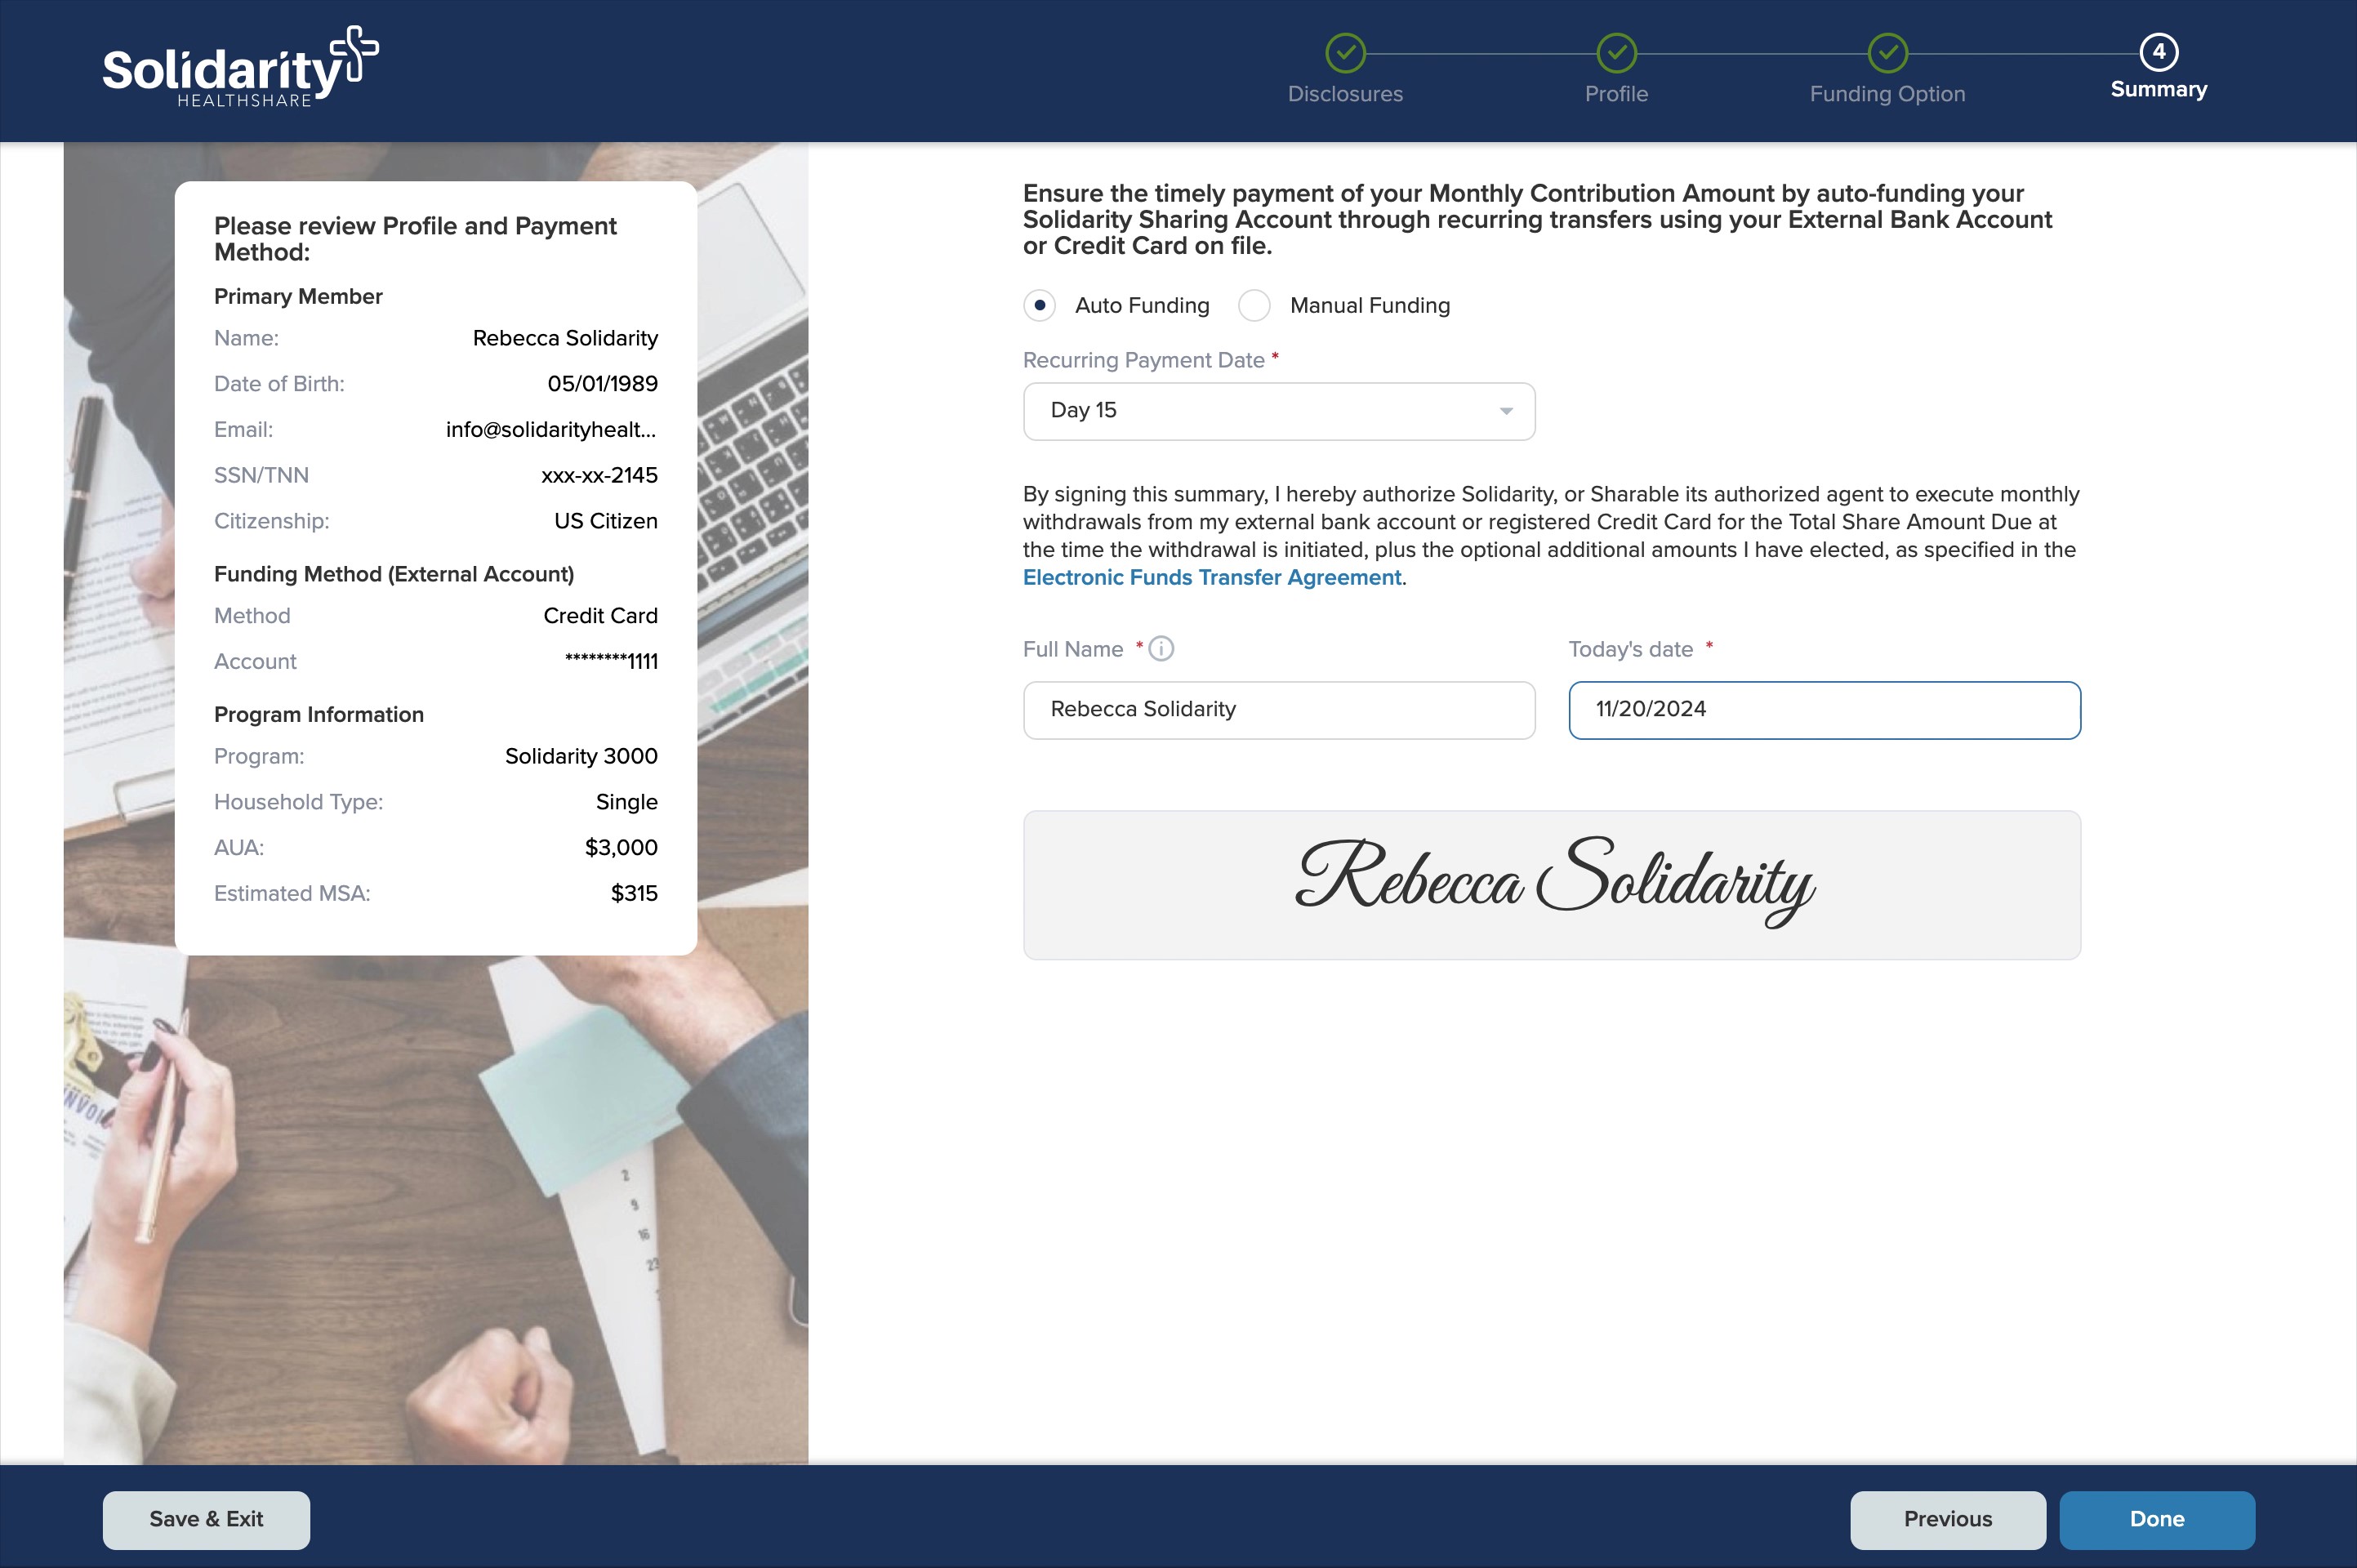Screen dimensions: 2357x1568
Task: Click the Solidarity HealthShare logo
Action: [x=240, y=68]
